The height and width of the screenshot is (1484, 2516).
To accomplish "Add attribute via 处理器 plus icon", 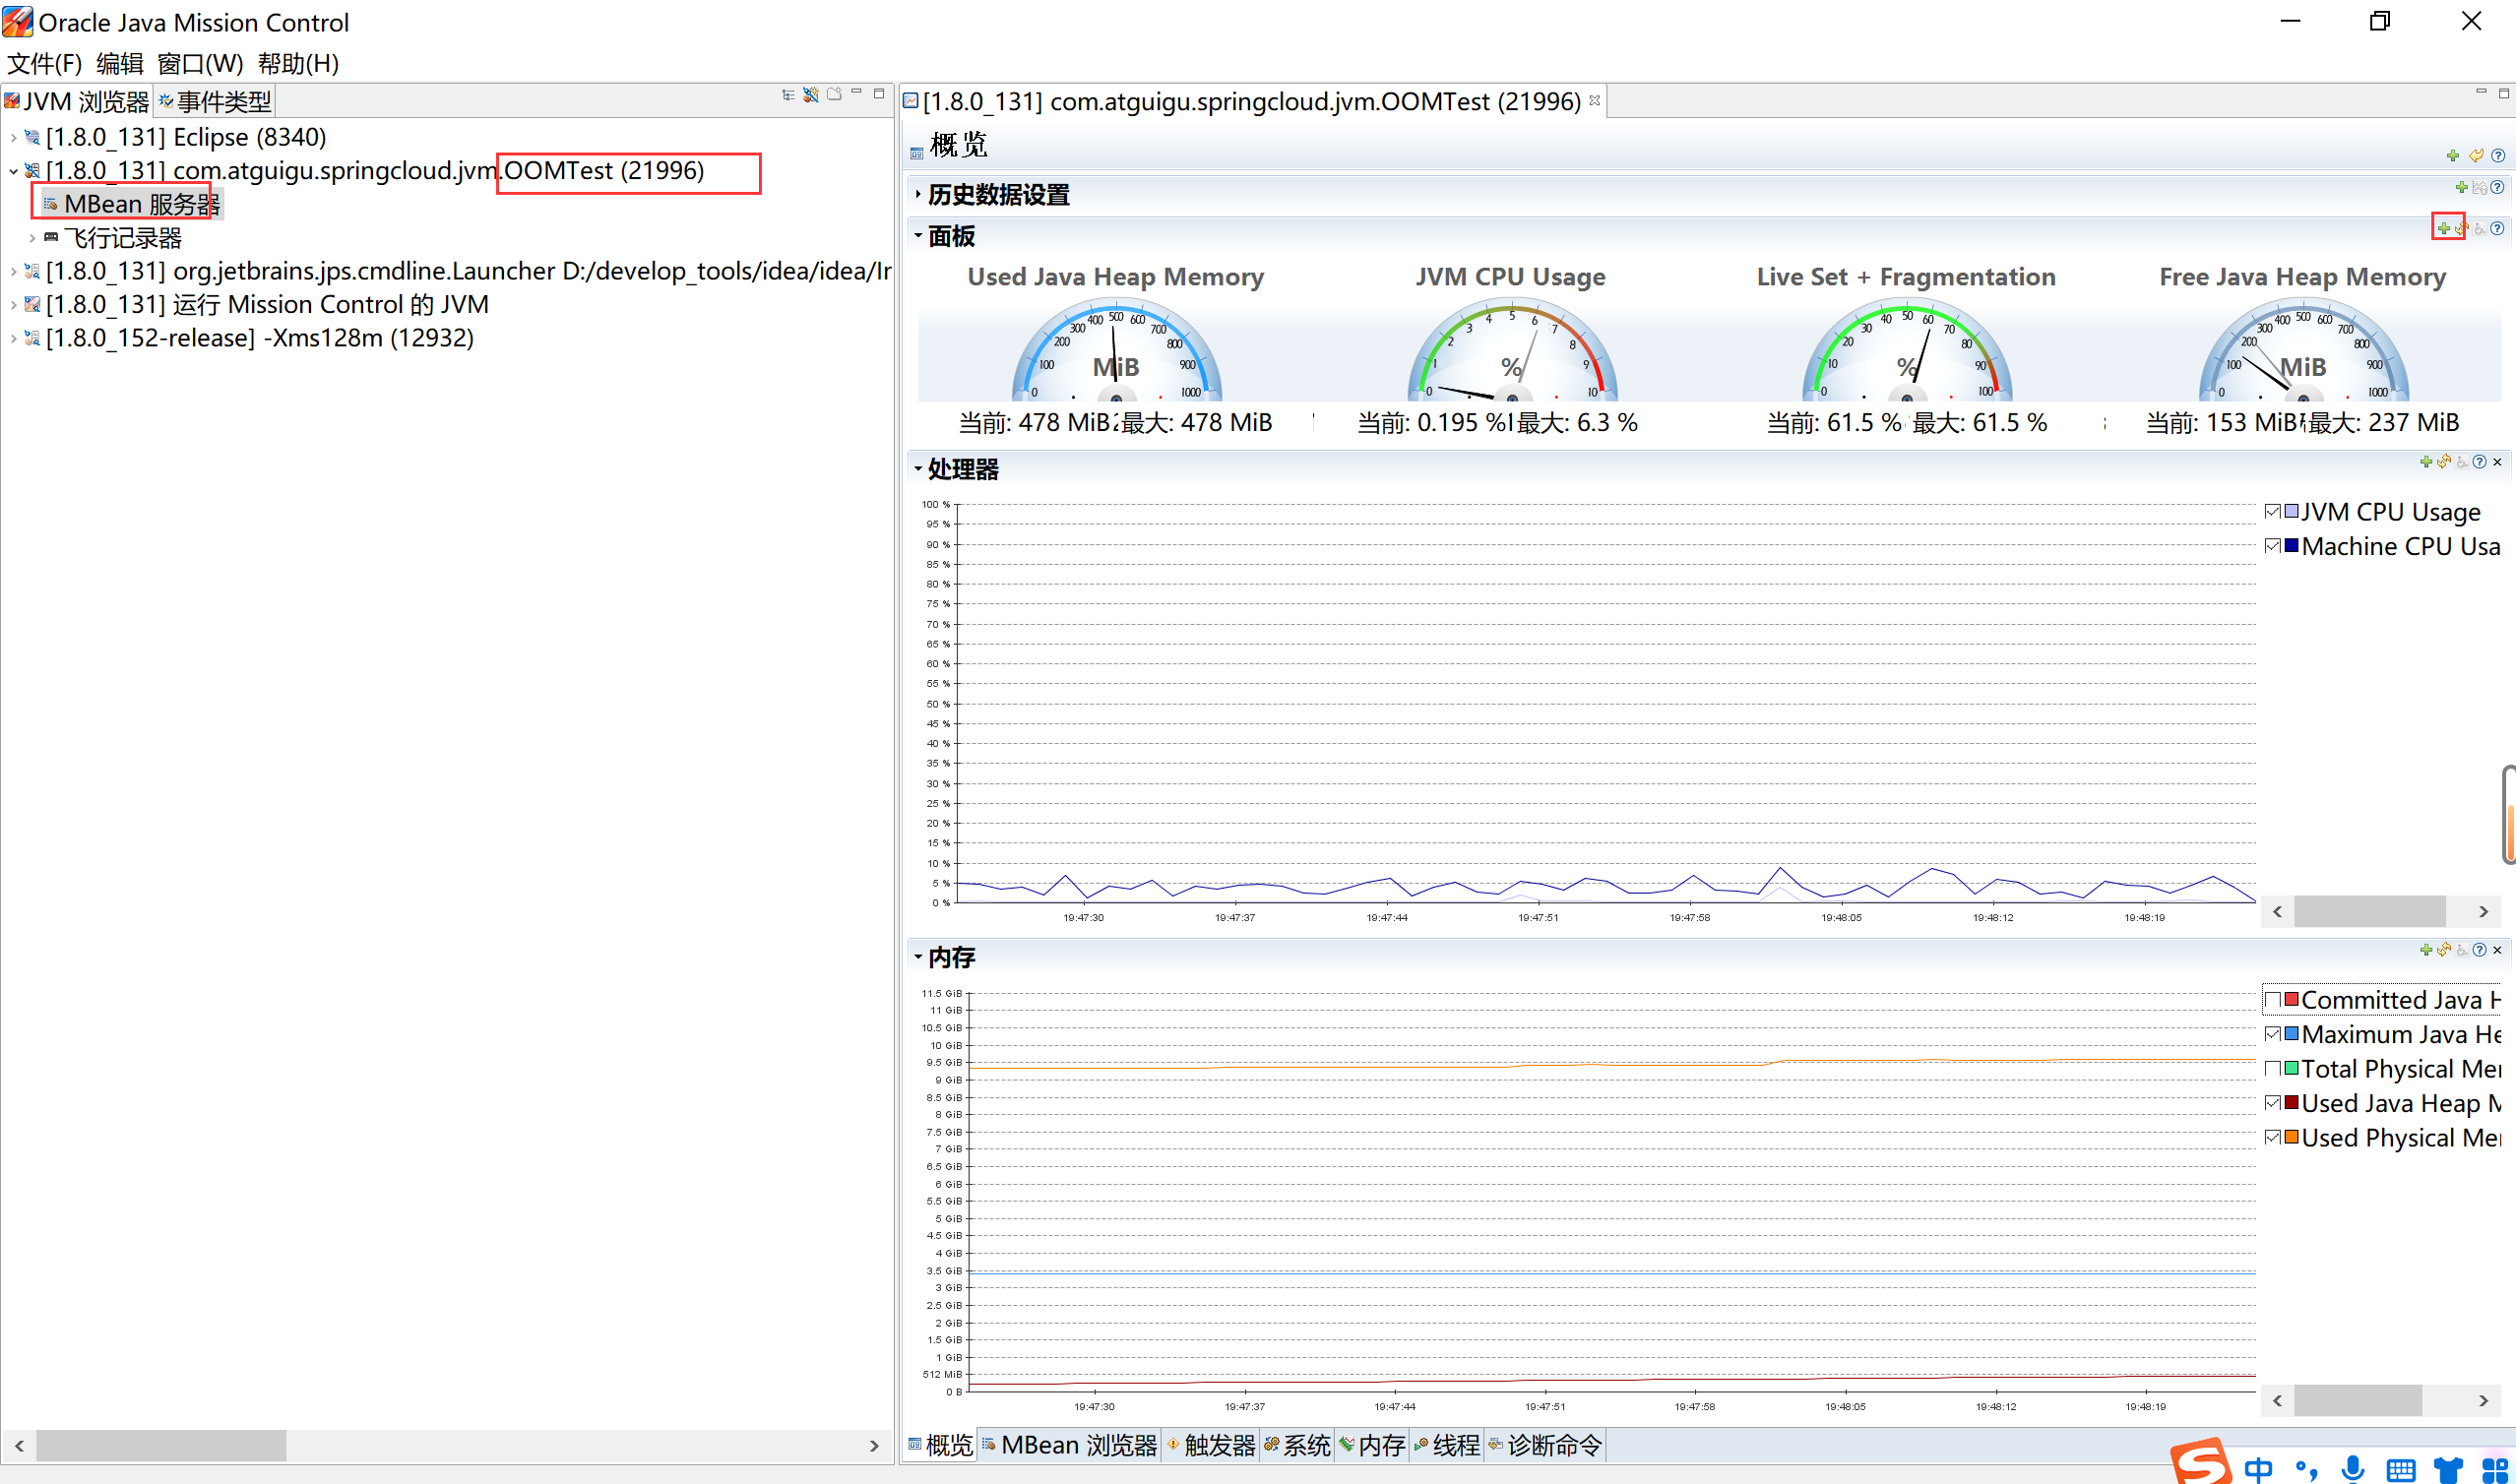I will pos(2426,462).
